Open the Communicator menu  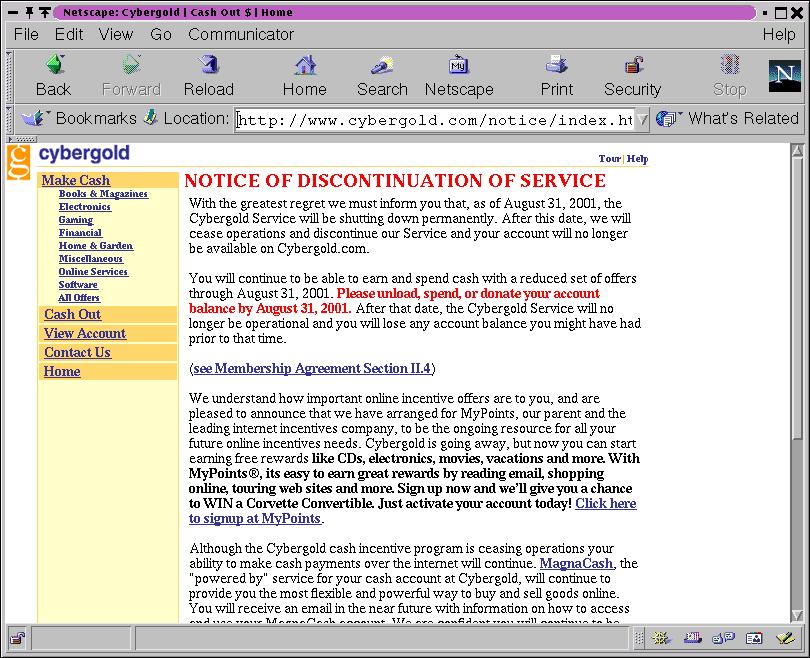pos(241,34)
